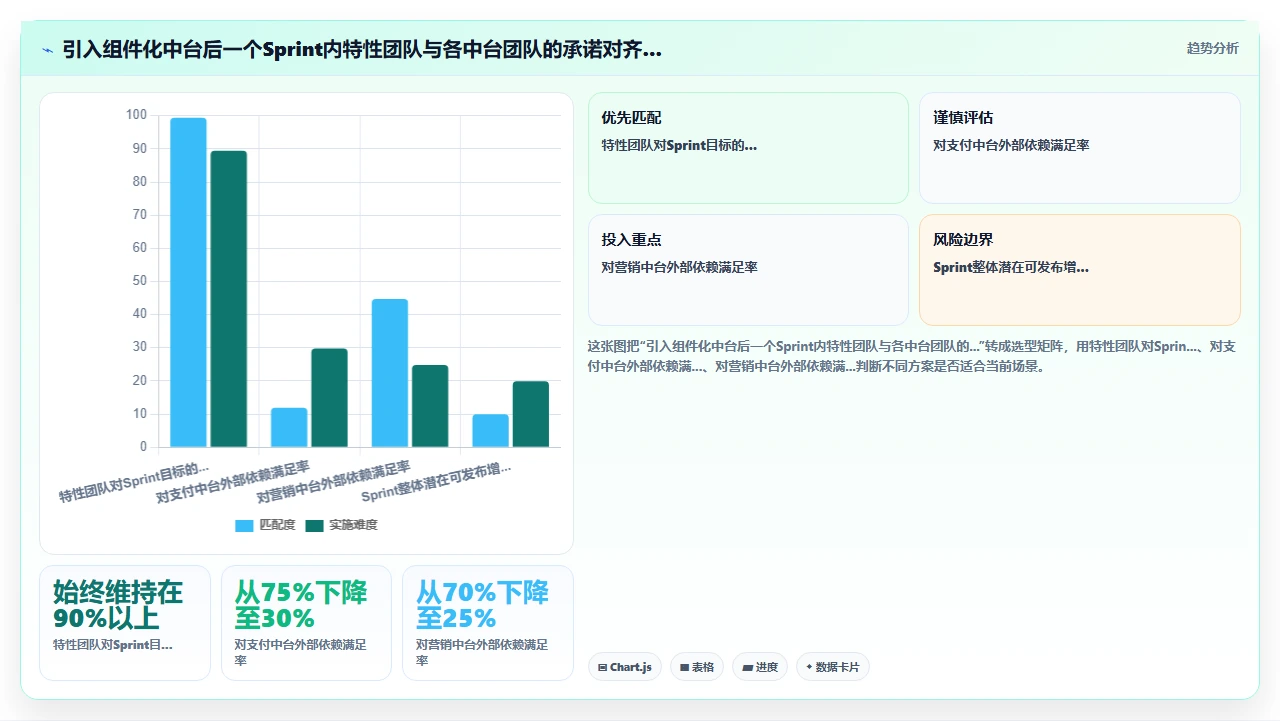Click the Chart.js tag
1280x721 pixels.
pyautogui.click(x=625, y=667)
